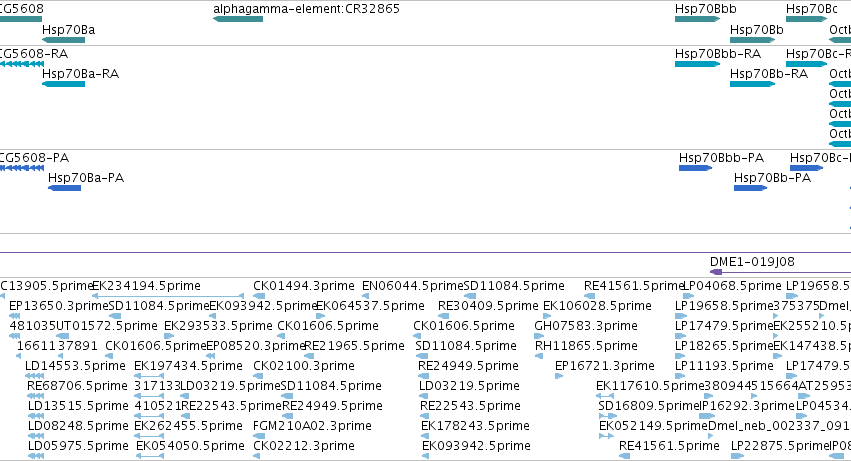The width and height of the screenshot is (851, 461).
Task: Open the CK02100.3prime EST label
Action: coord(304,366)
